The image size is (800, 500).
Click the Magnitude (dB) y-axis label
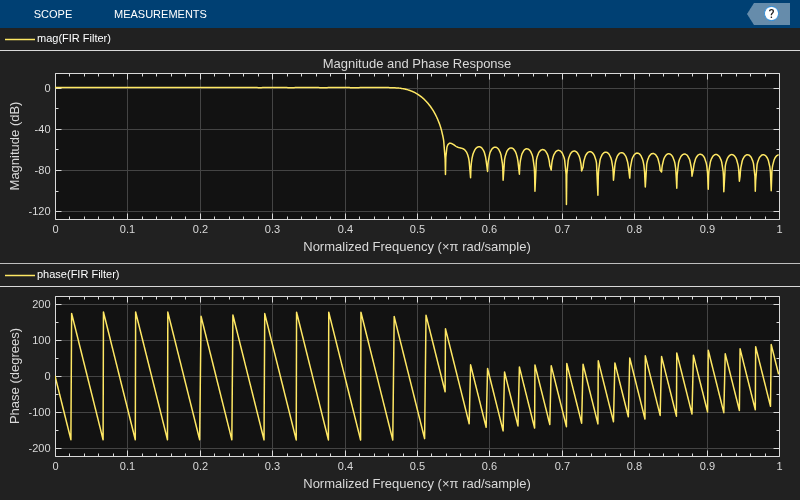coord(15,146)
